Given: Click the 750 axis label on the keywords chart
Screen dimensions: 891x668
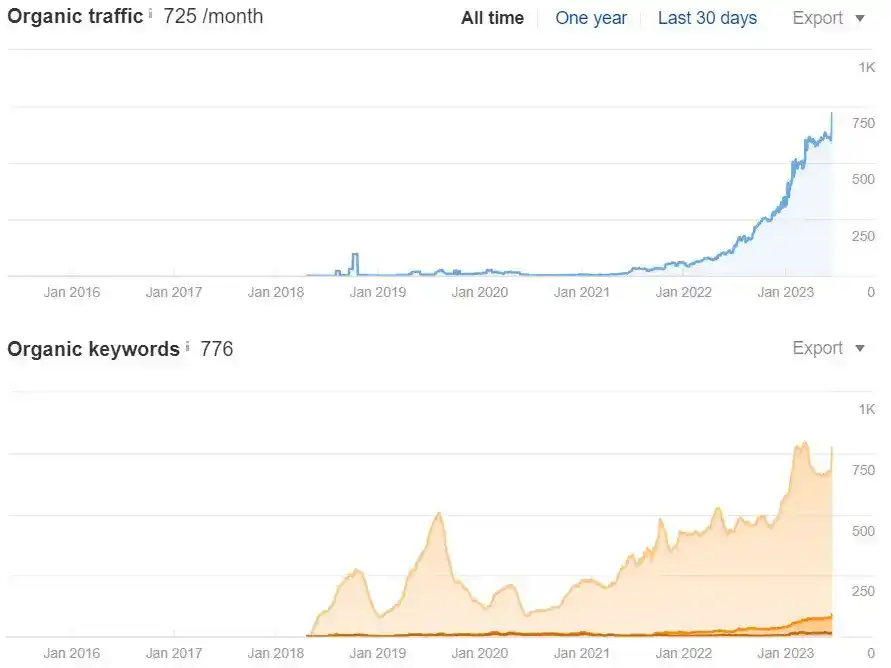Looking at the screenshot, I should [863, 470].
